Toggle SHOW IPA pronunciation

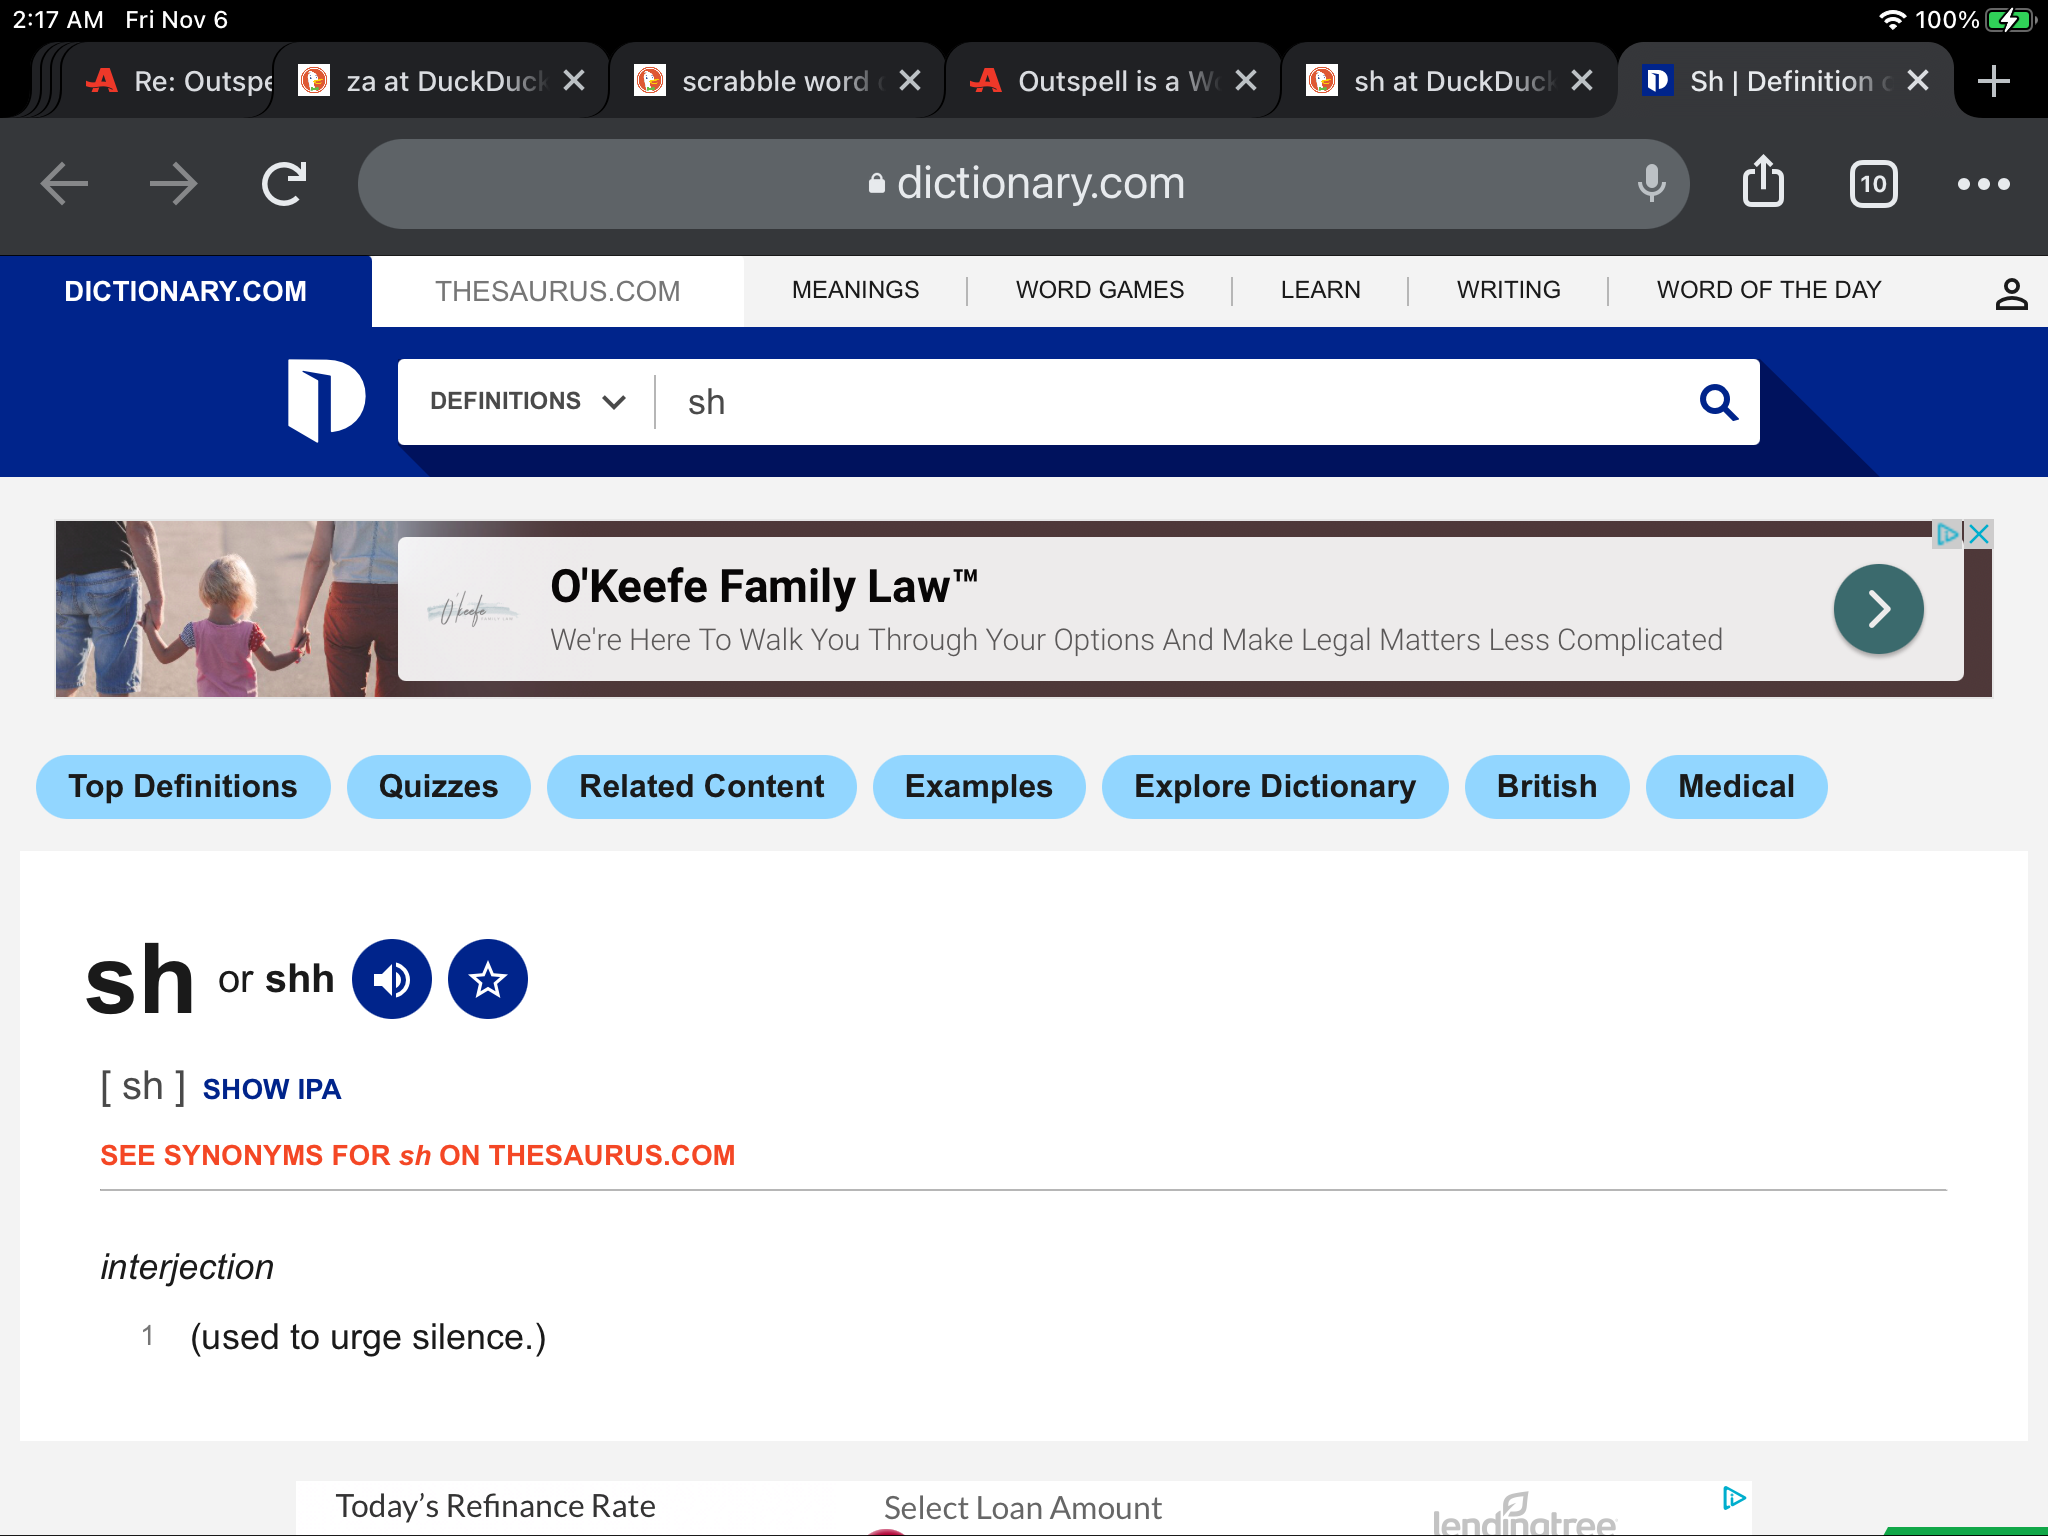click(272, 1089)
